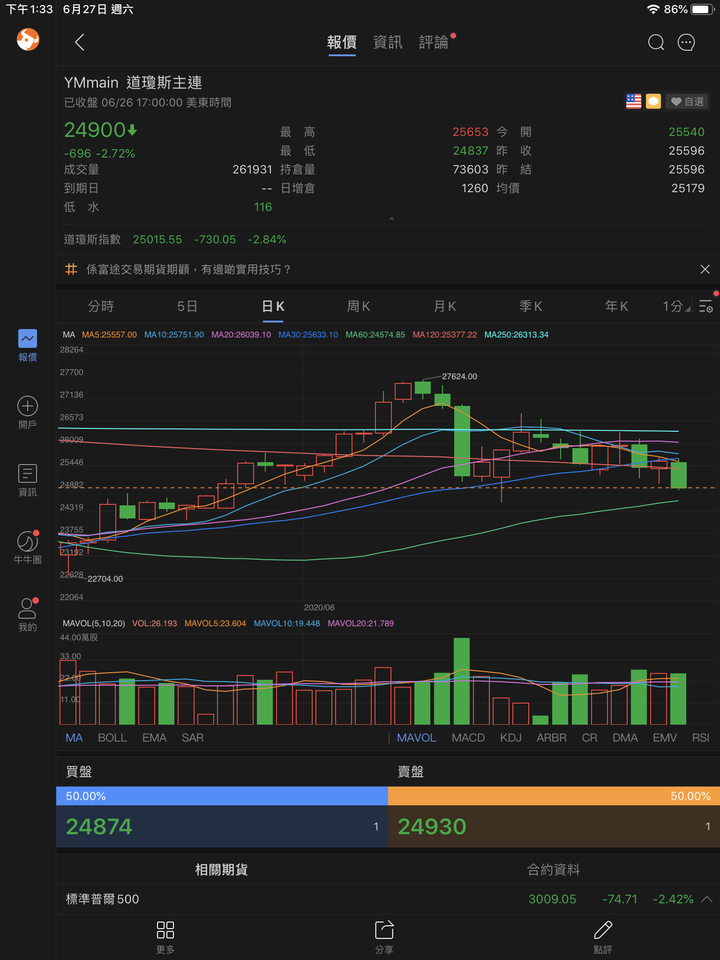The width and height of the screenshot is (720, 960).
Task: Collapse quote details with small chevron
Action: click(392, 219)
